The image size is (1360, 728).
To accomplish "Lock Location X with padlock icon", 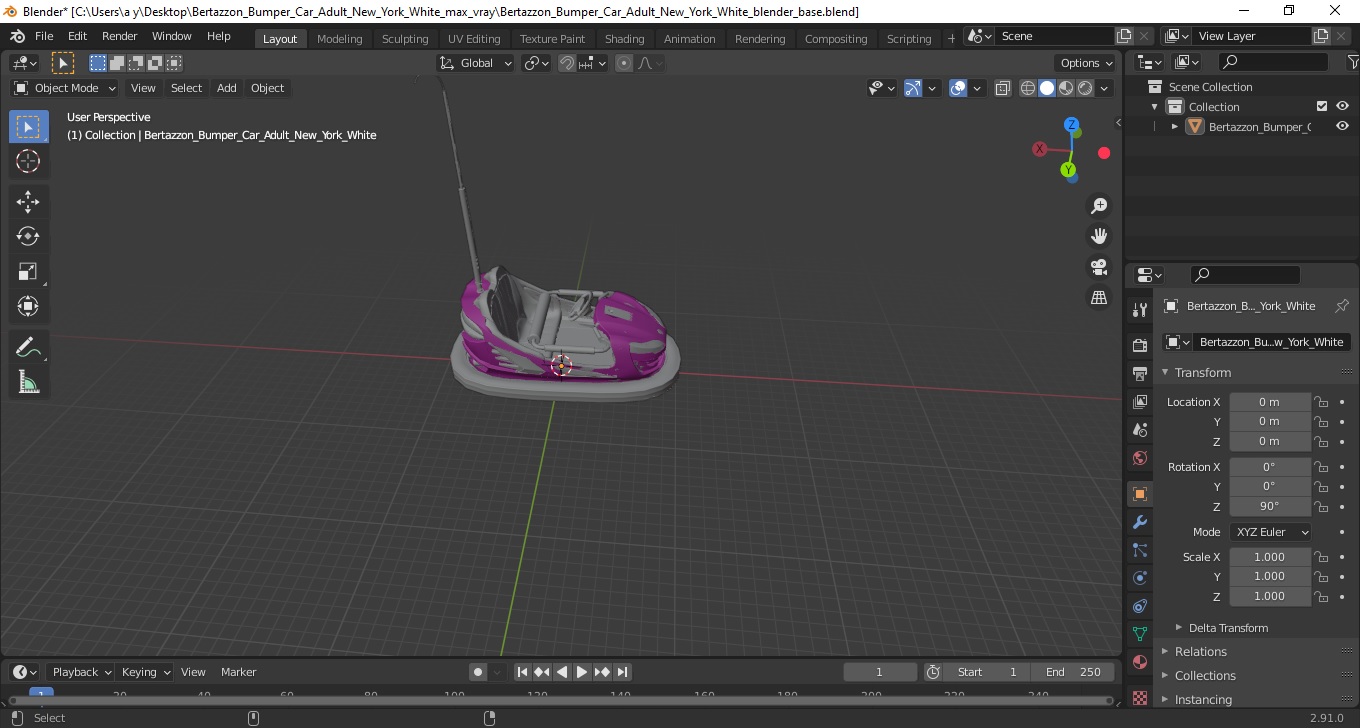I will click(1321, 402).
